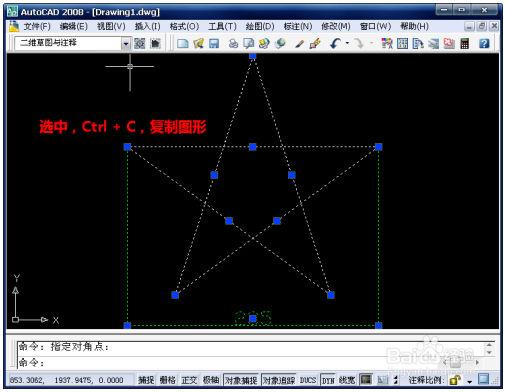Toggle DYN dynamic input mode
Viewport: 506px width, 392px height.
[328, 380]
